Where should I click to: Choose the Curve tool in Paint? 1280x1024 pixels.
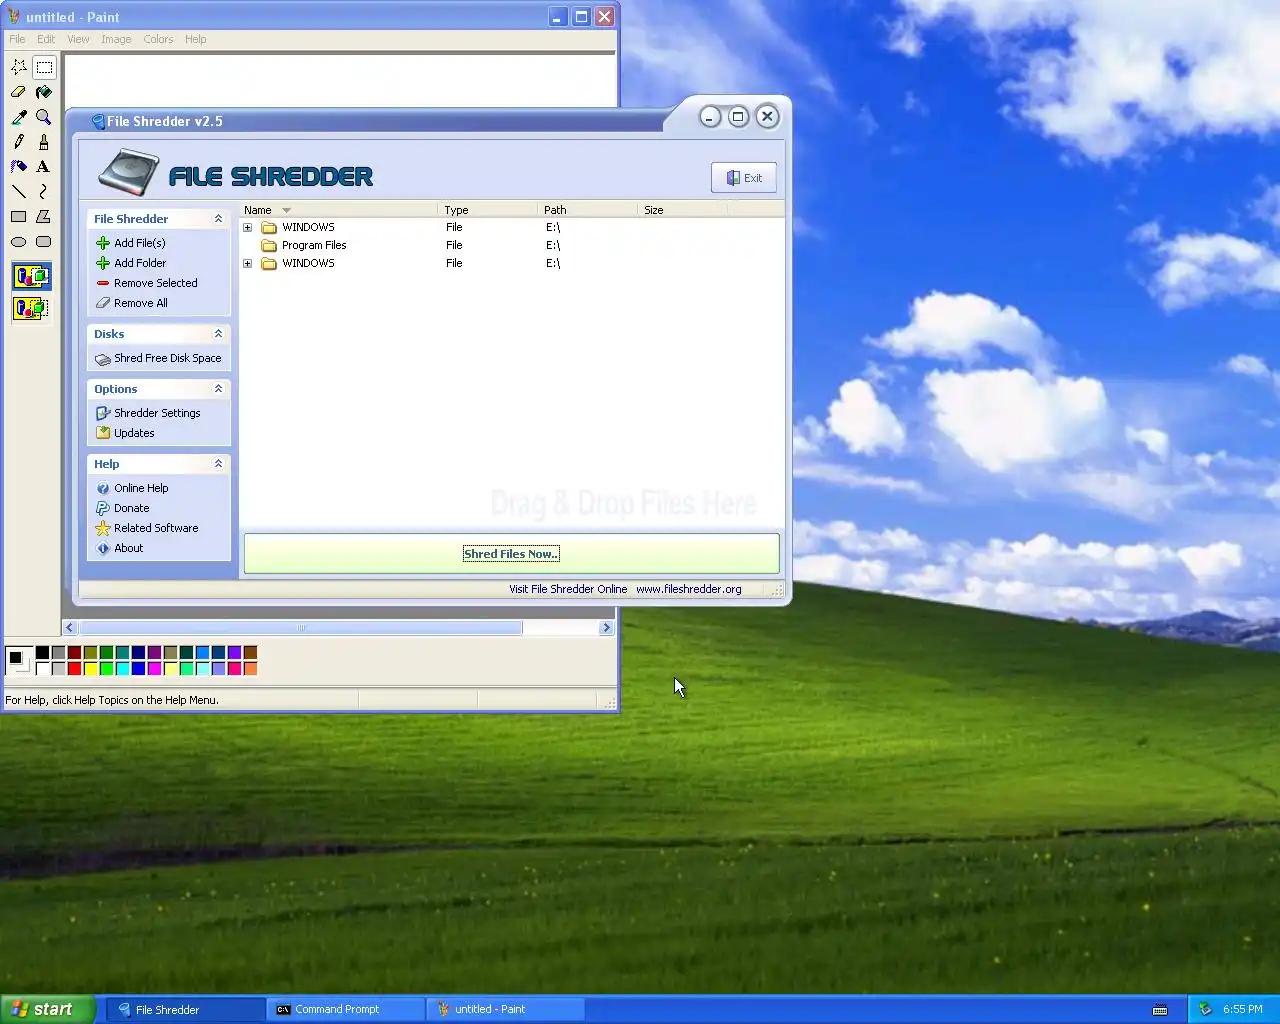click(x=44, y=191)
